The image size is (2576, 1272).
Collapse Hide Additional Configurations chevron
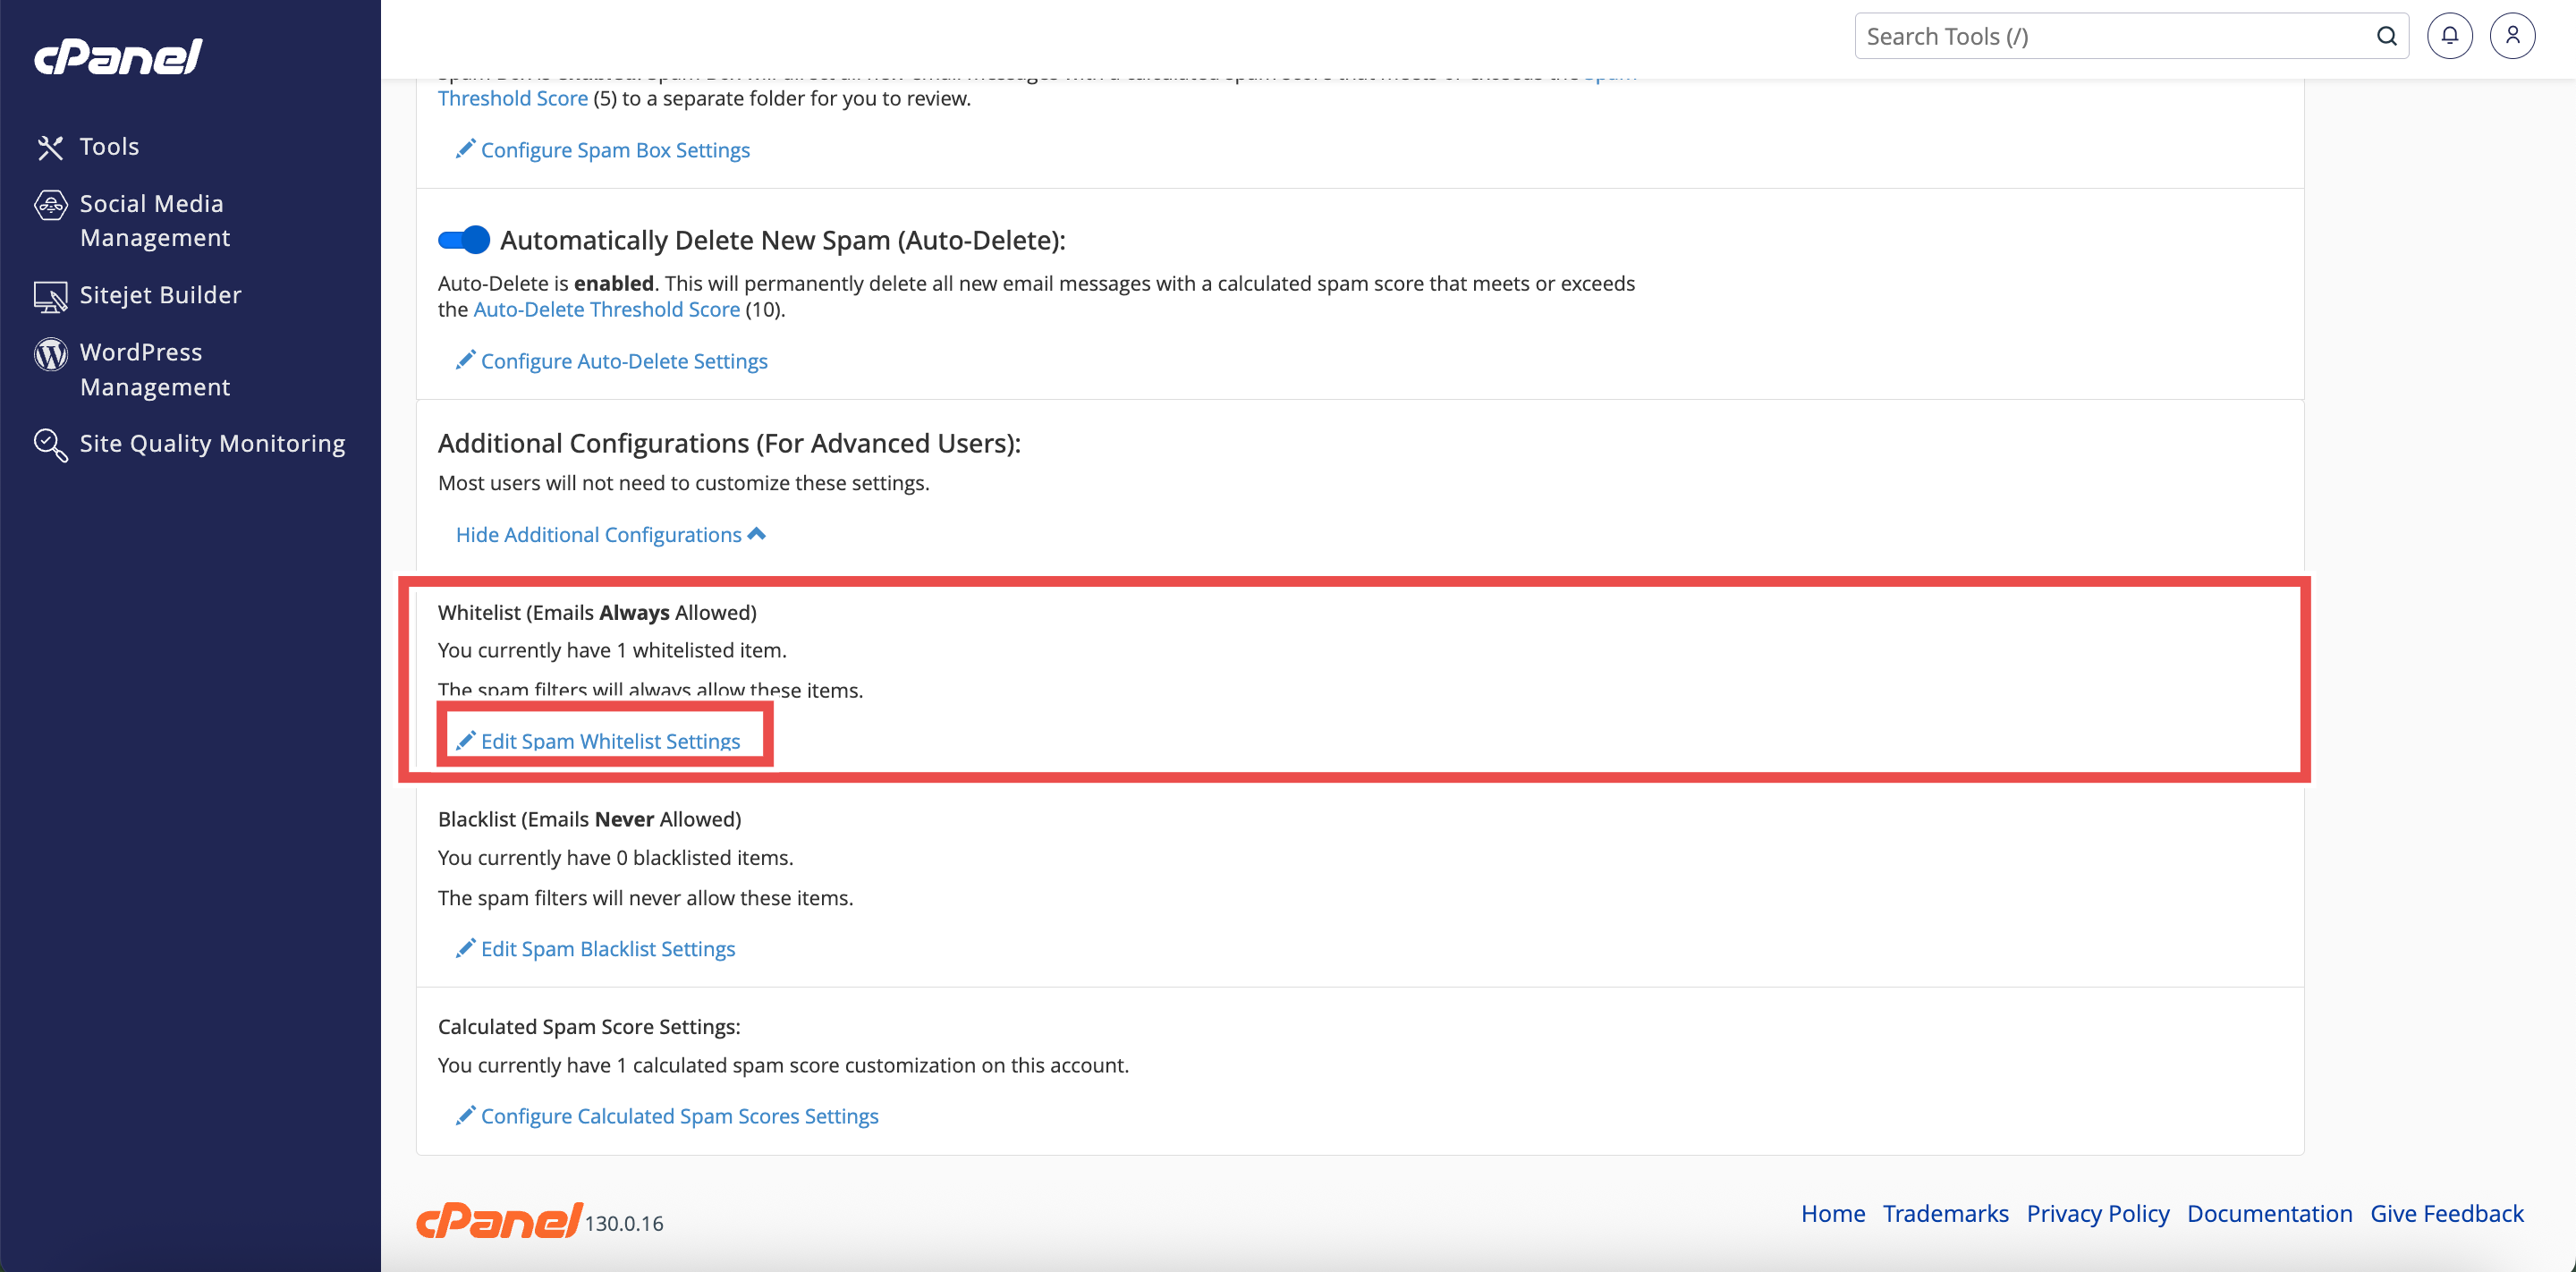pos(757,534)
